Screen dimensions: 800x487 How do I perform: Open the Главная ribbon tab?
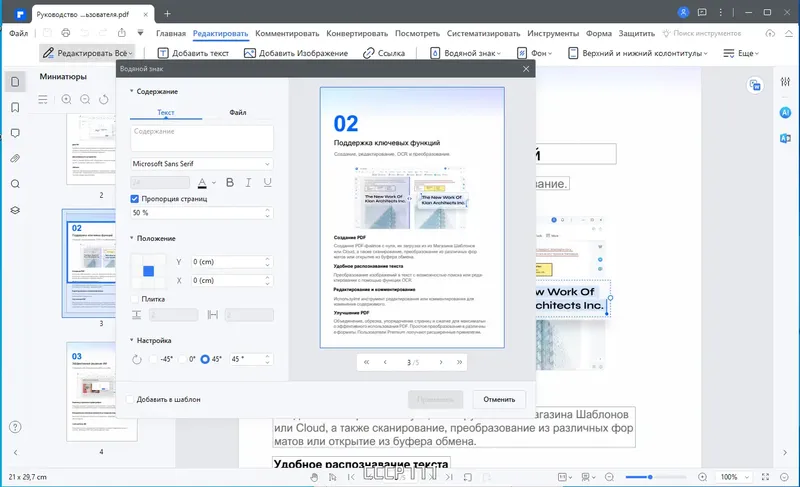coord(171,34)
